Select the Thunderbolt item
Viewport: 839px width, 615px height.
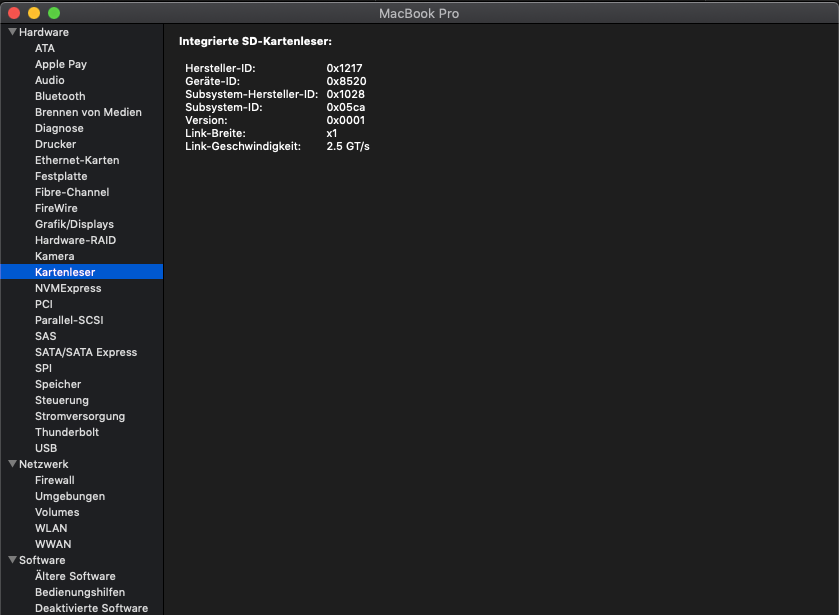point(67,432)
